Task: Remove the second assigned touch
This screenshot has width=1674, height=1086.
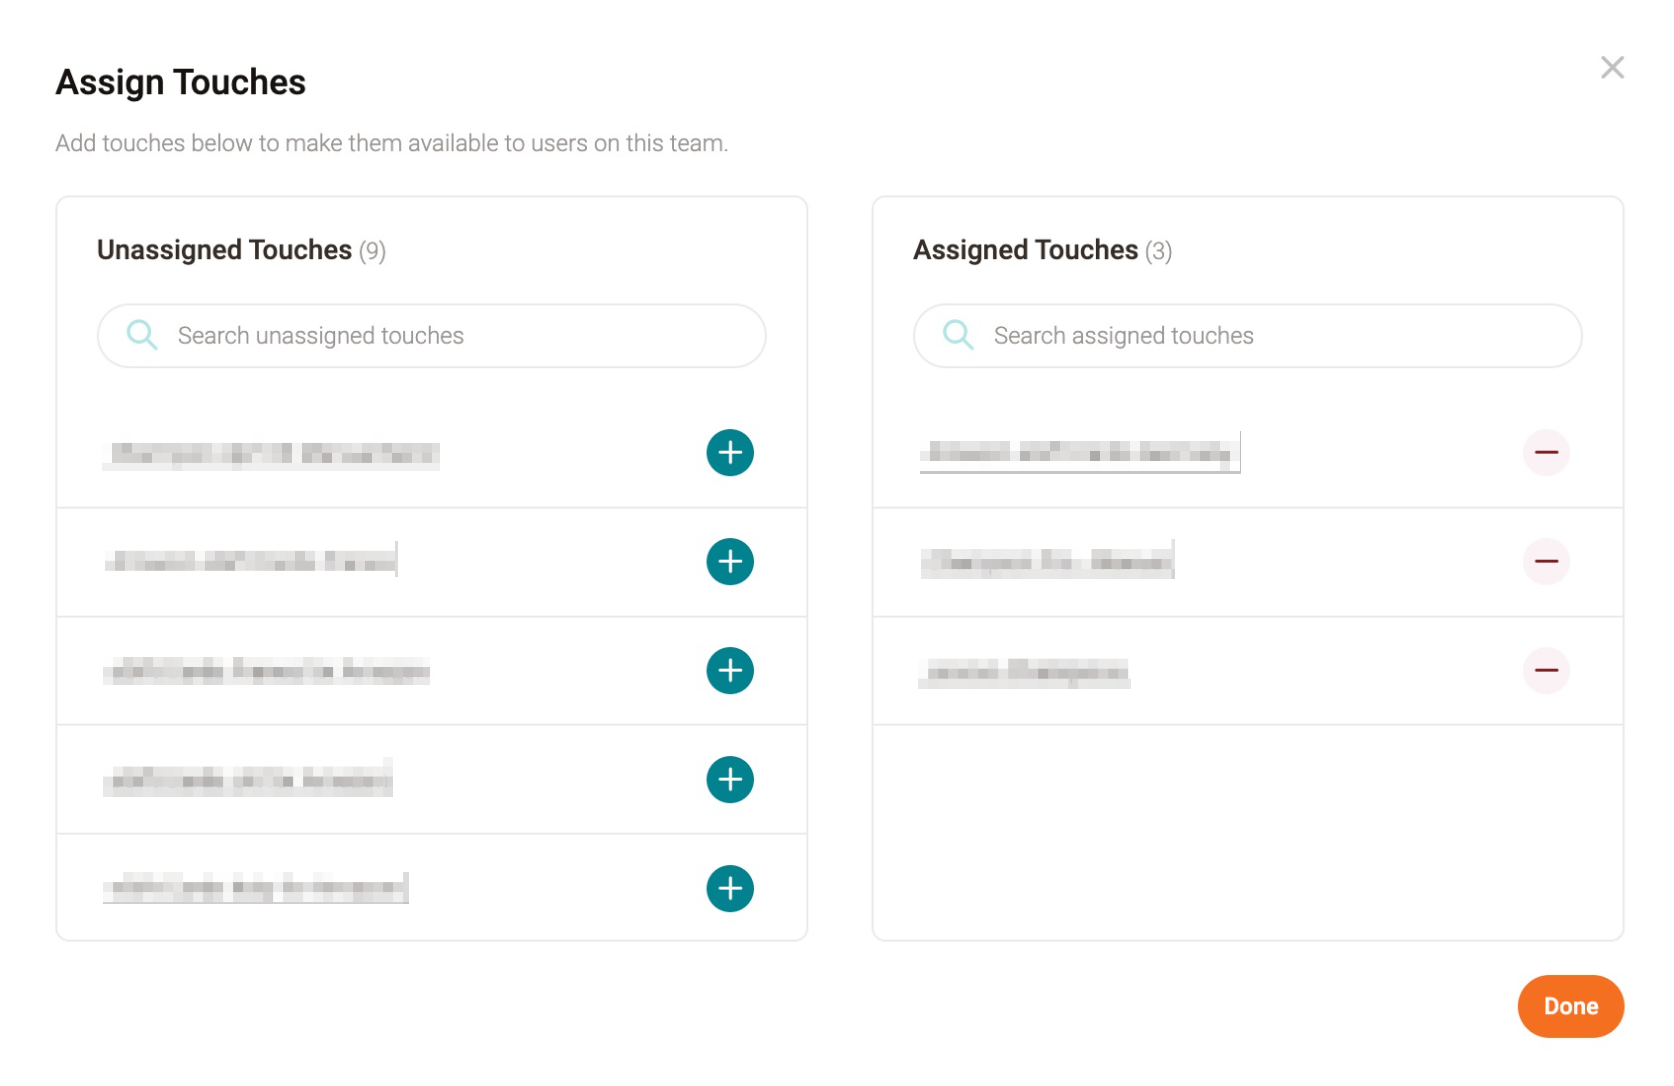Action: (1546, 562)
